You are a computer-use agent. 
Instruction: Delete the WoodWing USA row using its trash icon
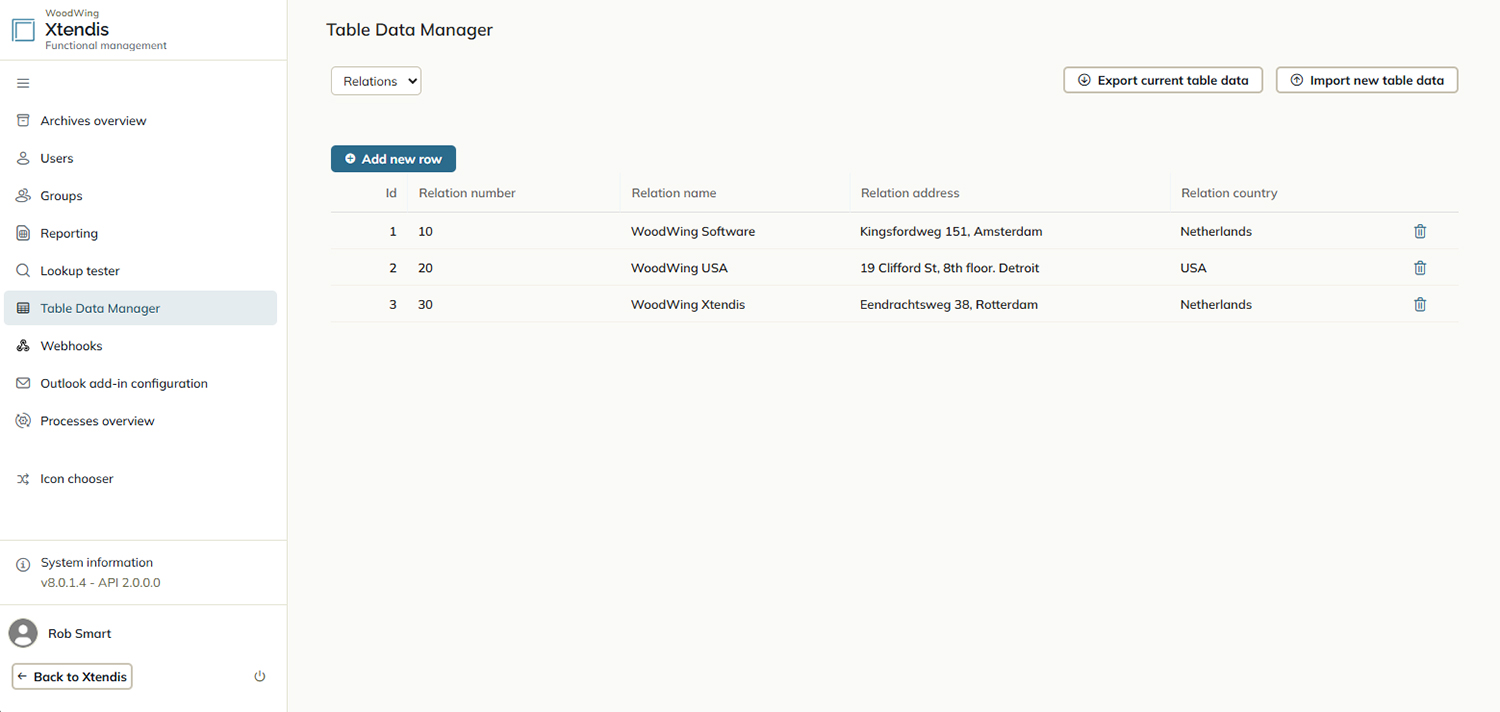tap(1420, 268)
